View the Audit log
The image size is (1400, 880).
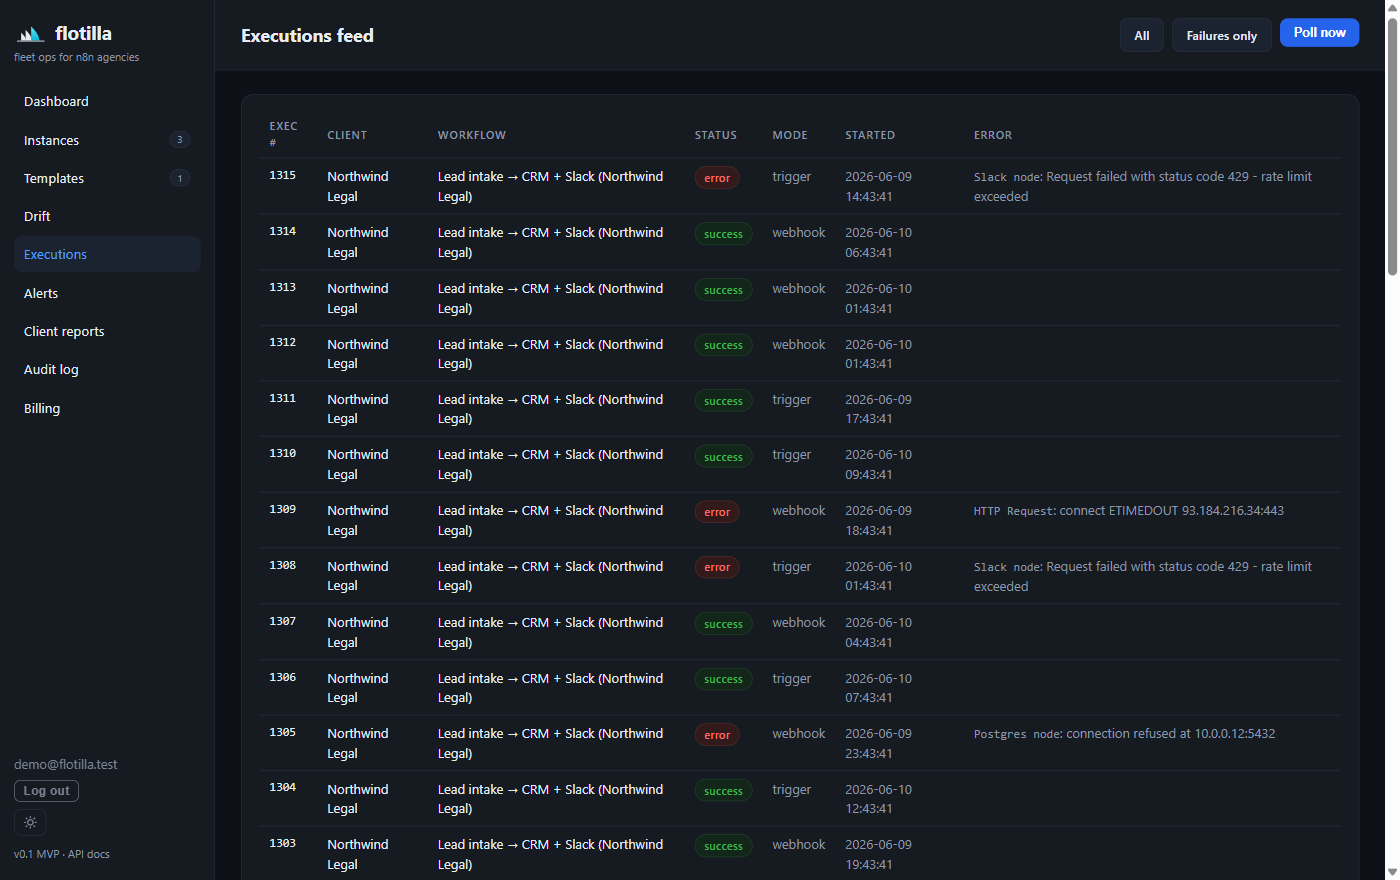click(107, 369)
